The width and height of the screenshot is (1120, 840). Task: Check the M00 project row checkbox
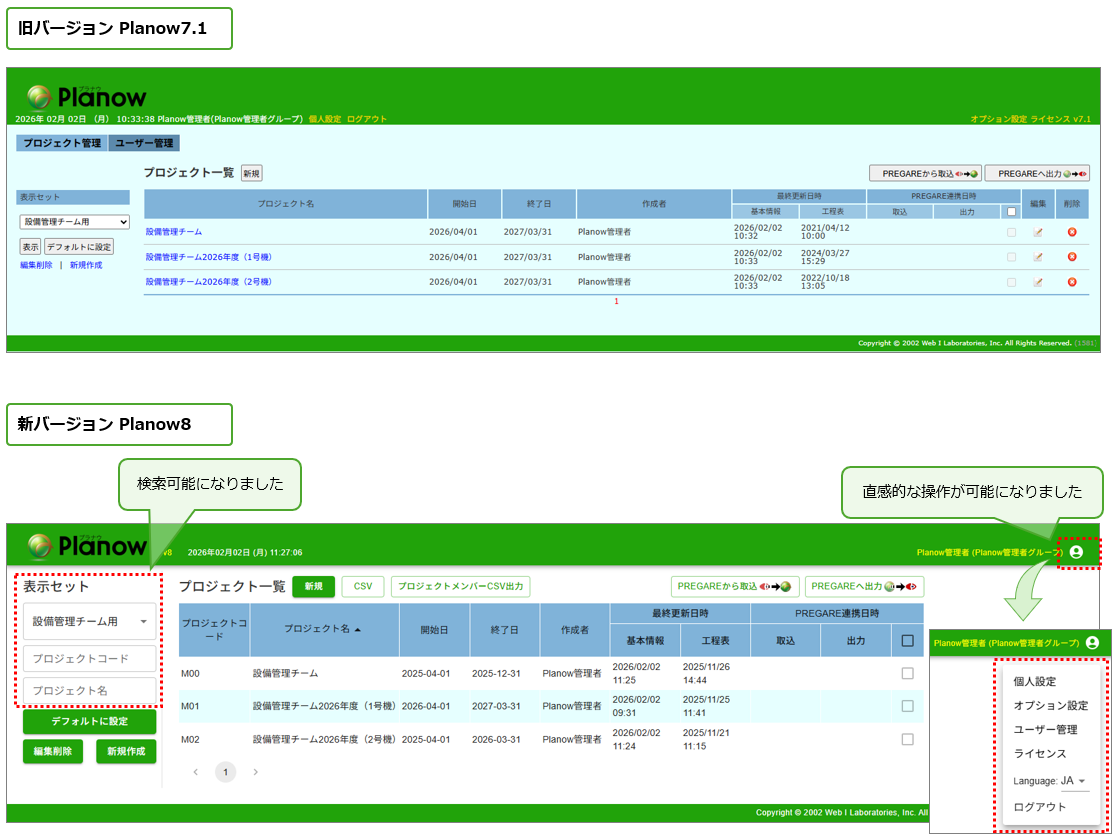[x=907, y=673]
